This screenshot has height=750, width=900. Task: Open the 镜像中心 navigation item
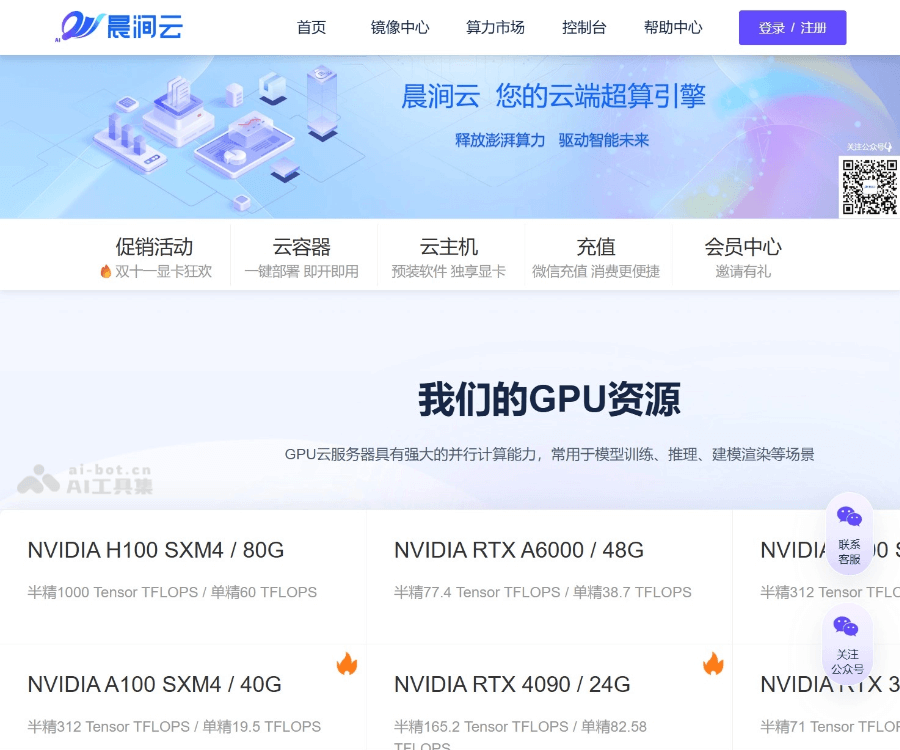coord(400,28)
